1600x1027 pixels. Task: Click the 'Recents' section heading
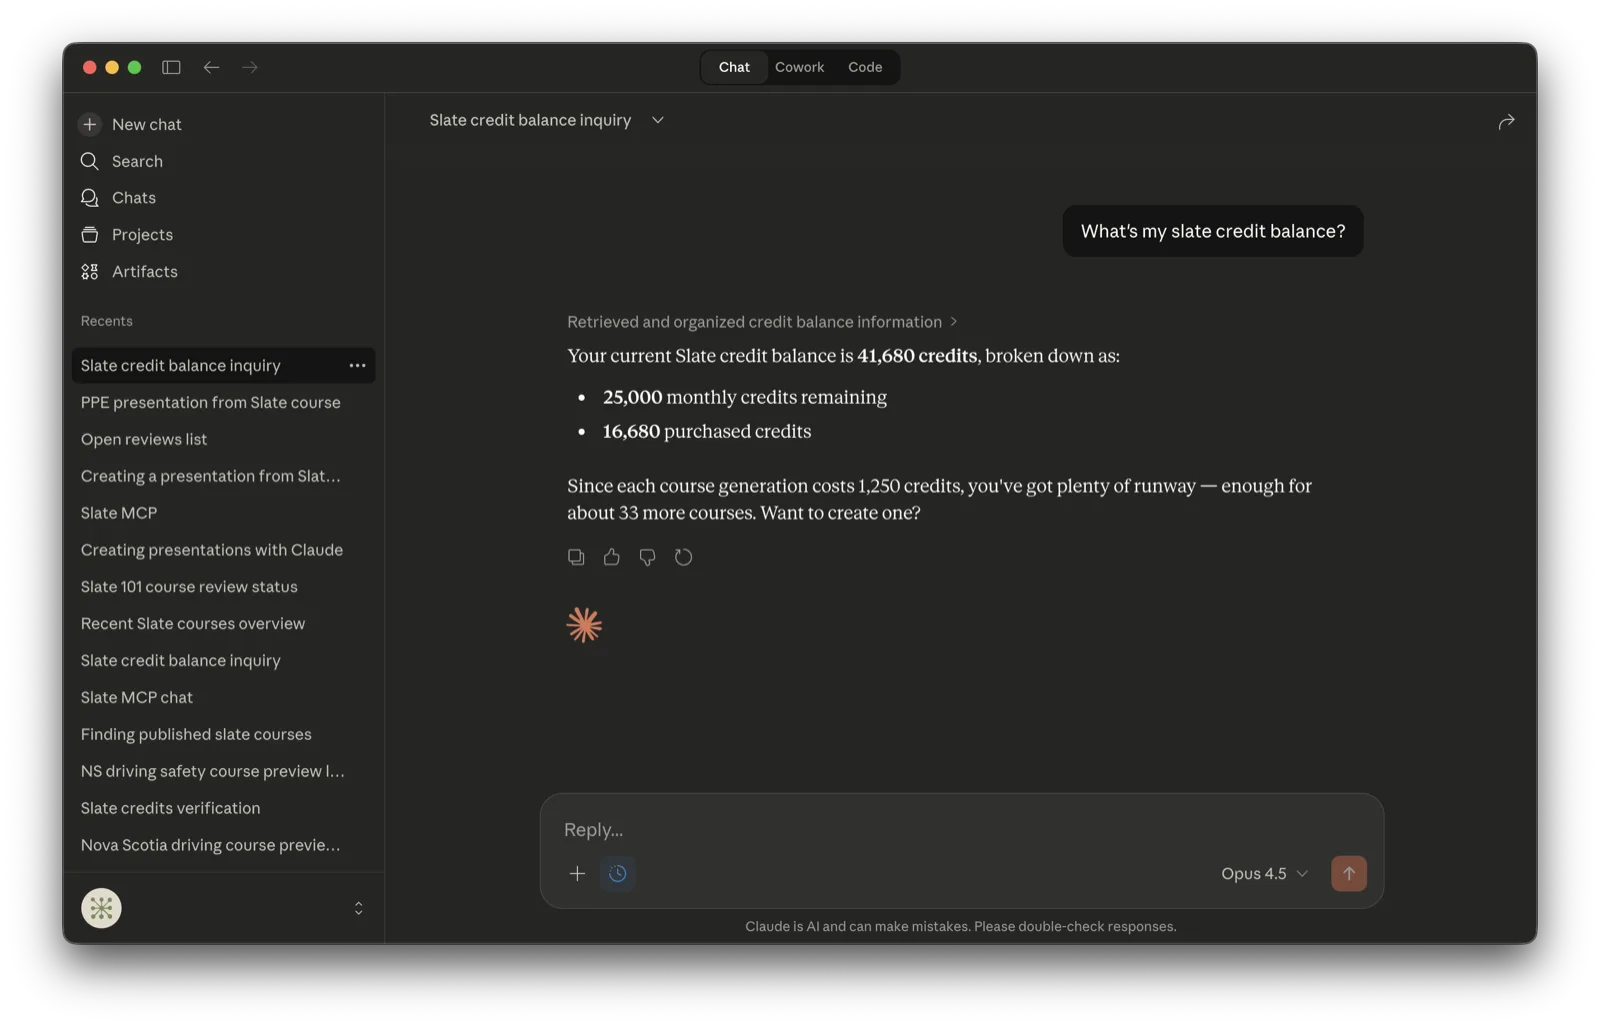(x=106, y=321)
